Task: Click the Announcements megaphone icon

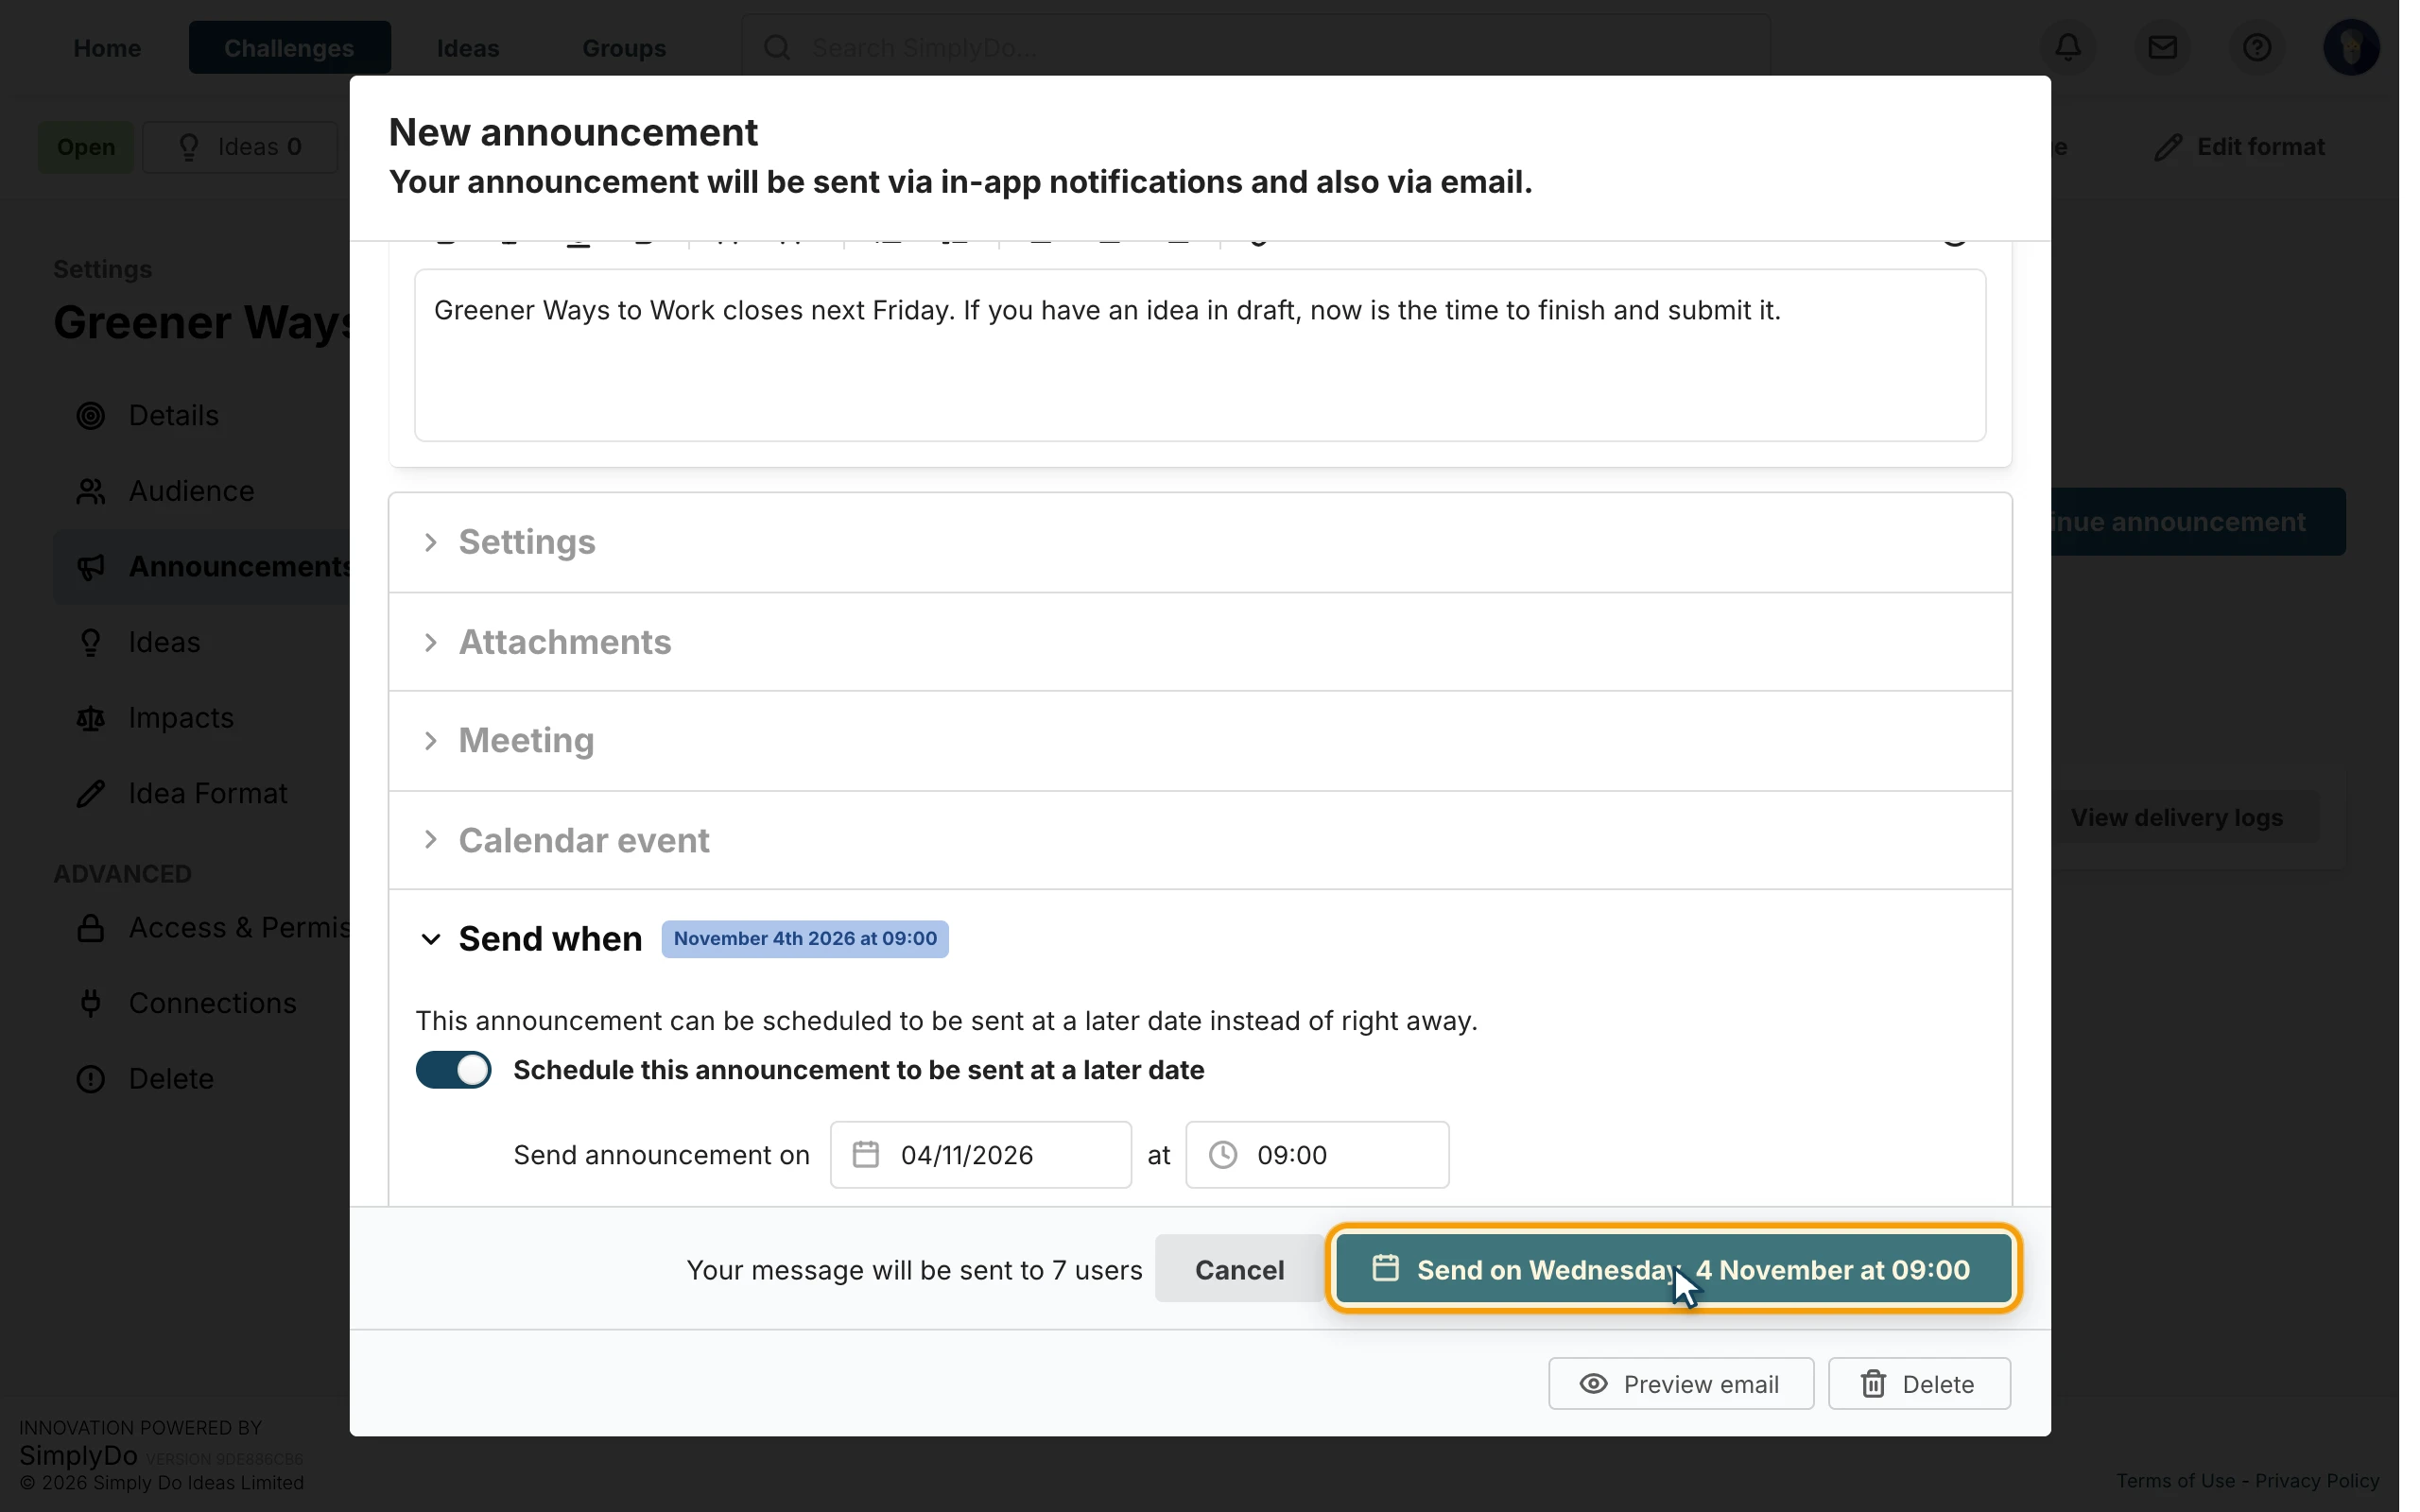Action: tap(91, 566)
